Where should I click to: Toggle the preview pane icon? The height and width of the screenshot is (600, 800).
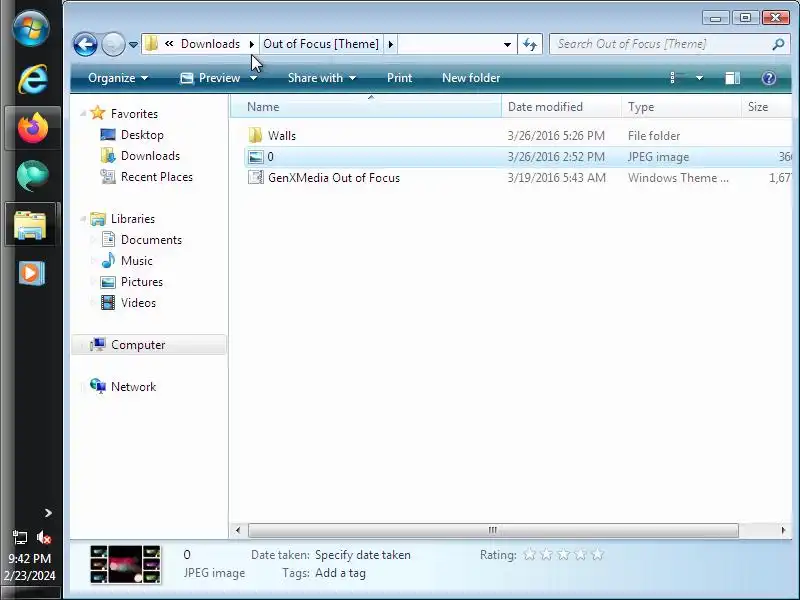(x=733, y=78)
